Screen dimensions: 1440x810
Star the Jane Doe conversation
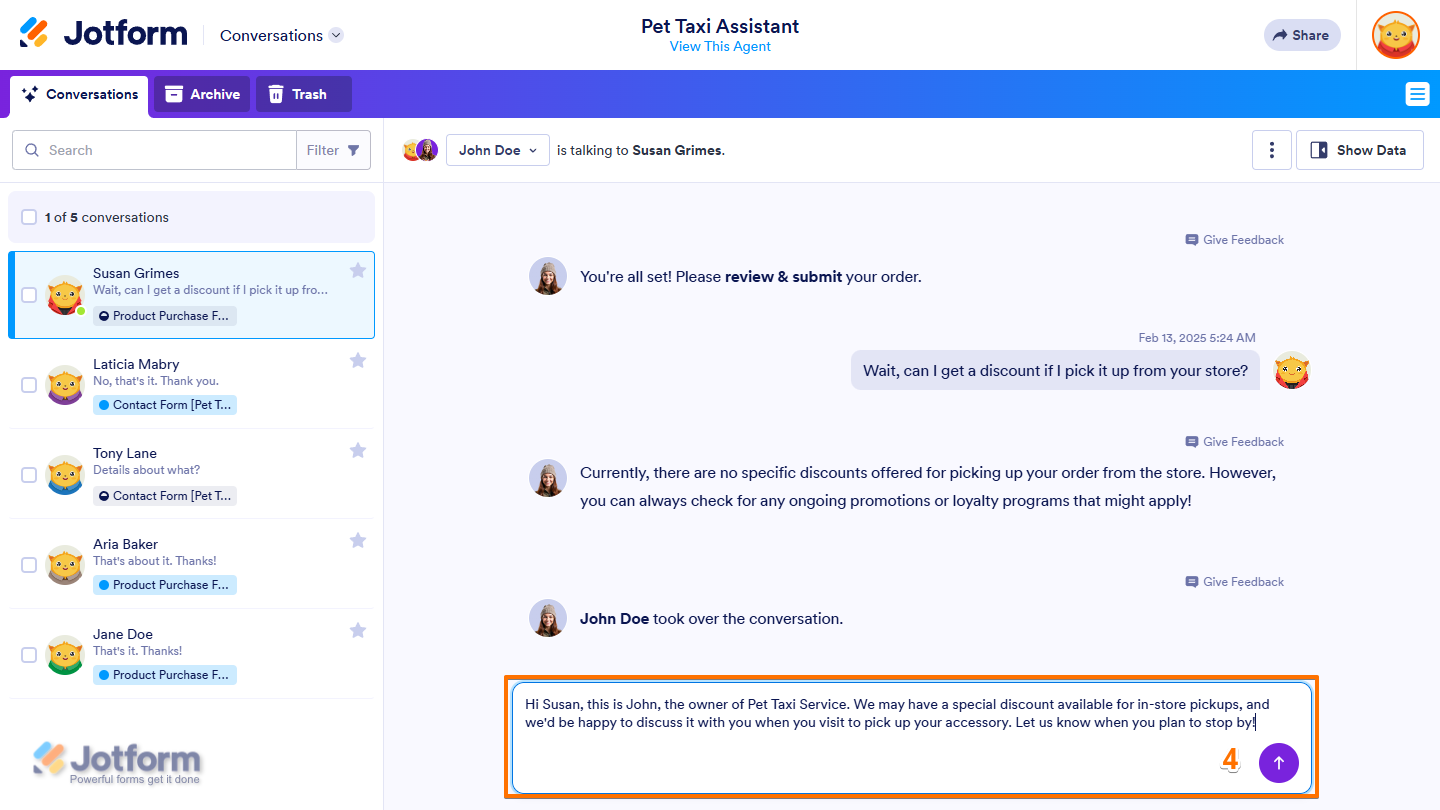click(x=358, y=630)
